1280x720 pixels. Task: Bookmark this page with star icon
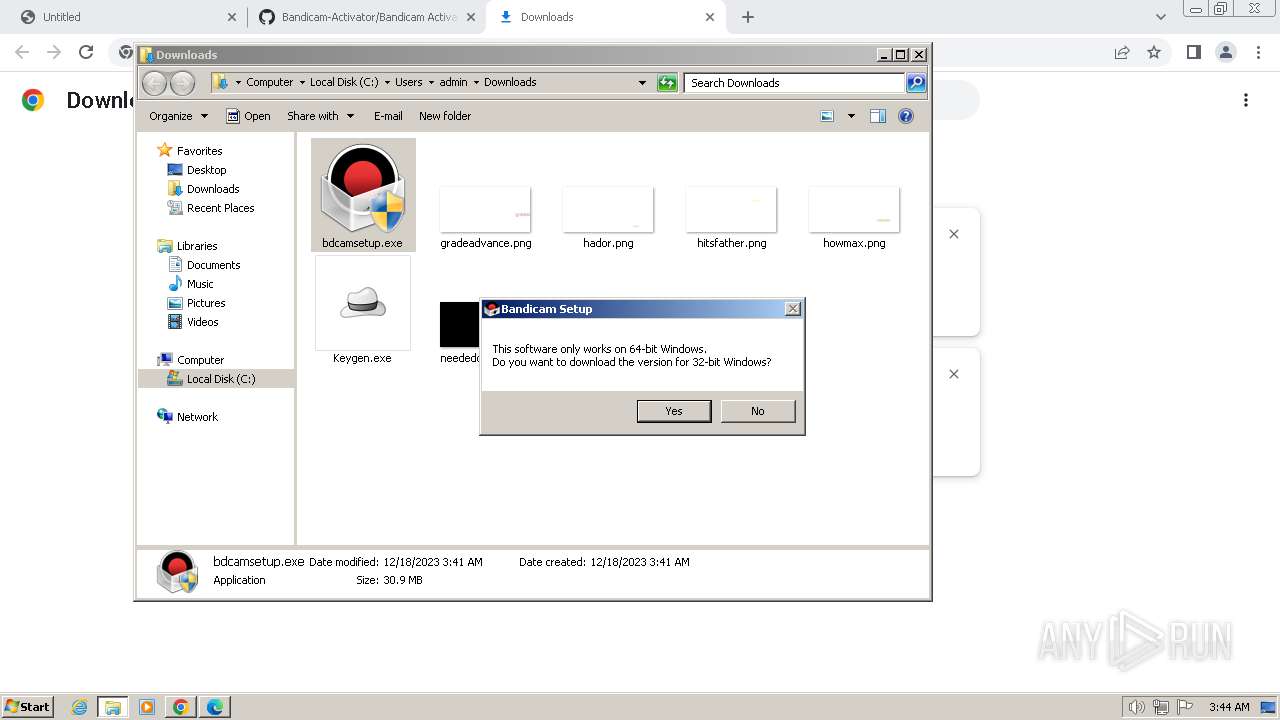tap(1154, 52)
